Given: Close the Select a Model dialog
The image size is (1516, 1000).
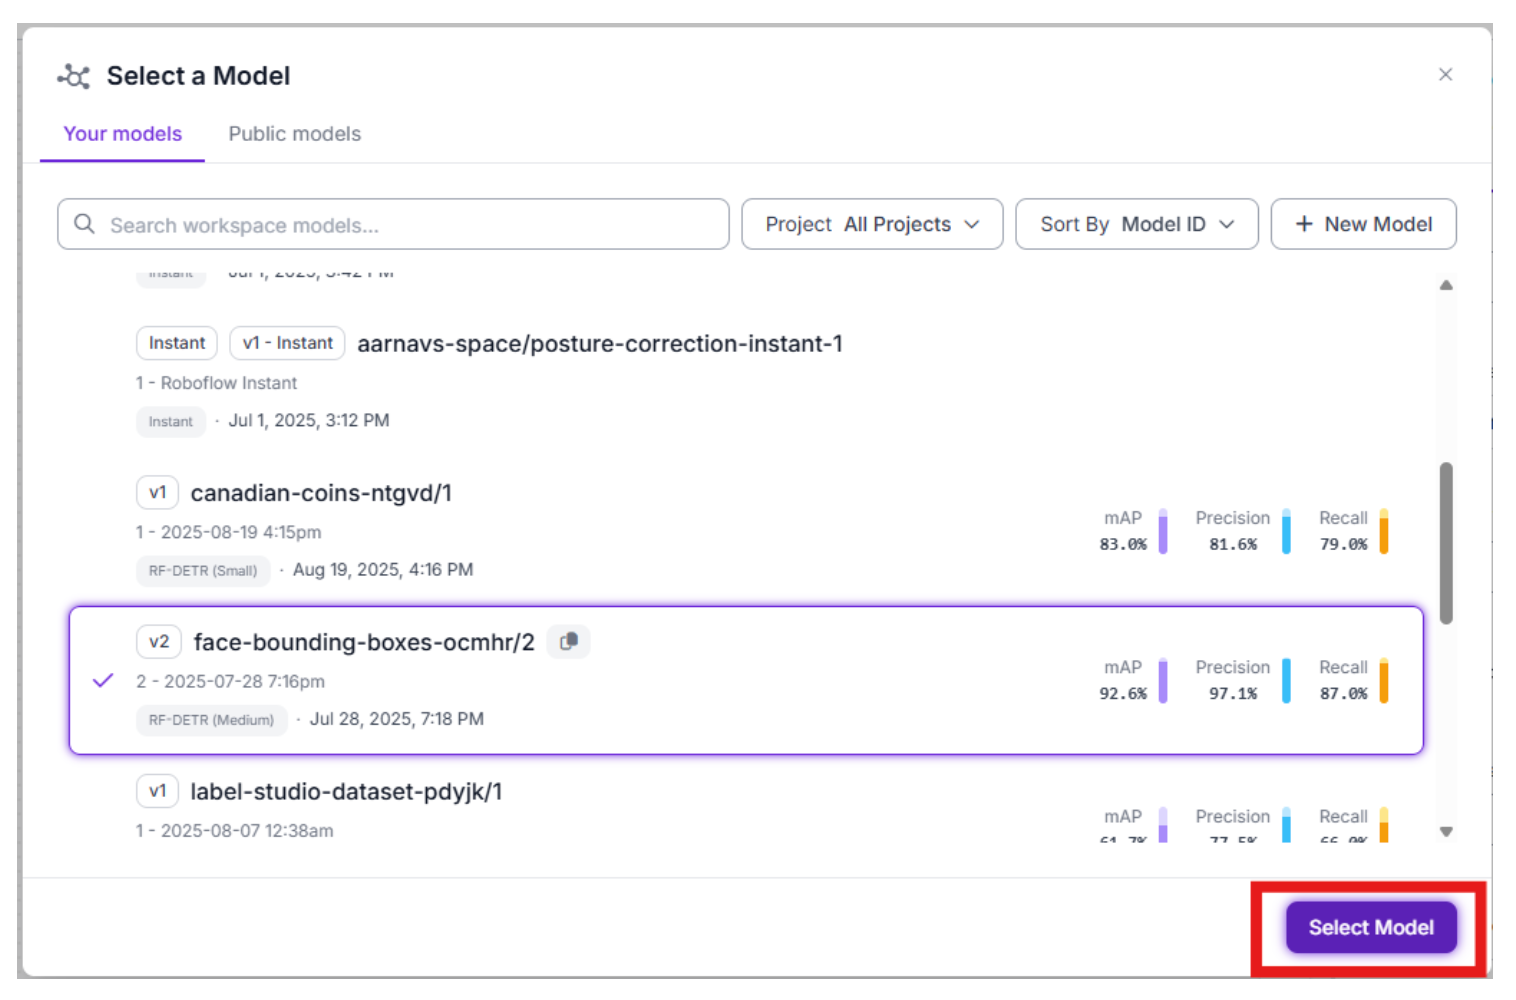Looking at the screenshot, I should click(1445, 74).
